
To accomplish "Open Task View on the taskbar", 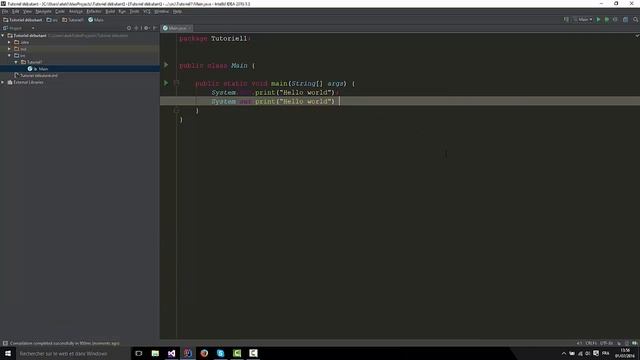I will click(x=139, y=353).
